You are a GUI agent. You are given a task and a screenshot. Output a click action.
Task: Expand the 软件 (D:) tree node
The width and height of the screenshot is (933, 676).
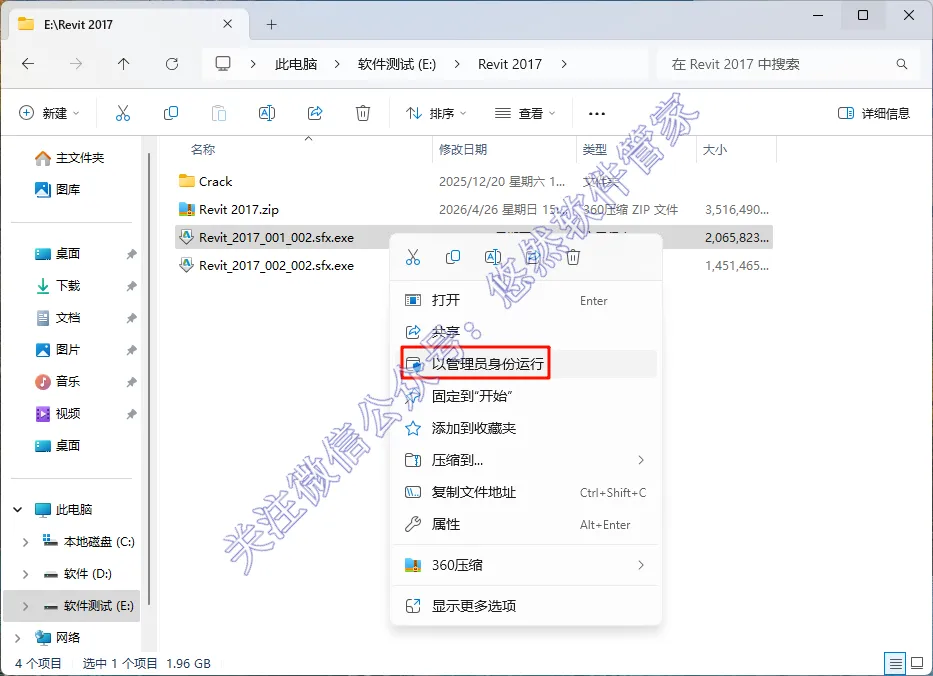[x=25, y=574]
